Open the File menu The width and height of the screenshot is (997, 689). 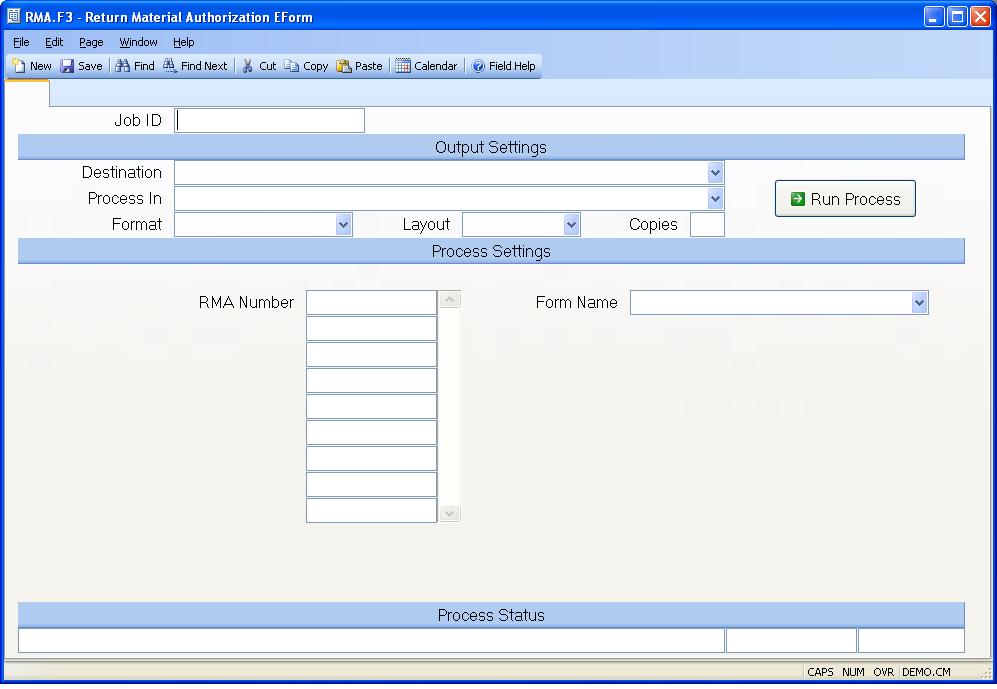tap(21, 42)
